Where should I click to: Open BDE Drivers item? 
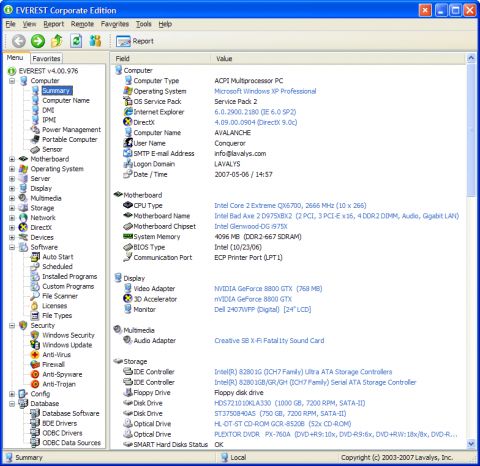click(60, 423)
